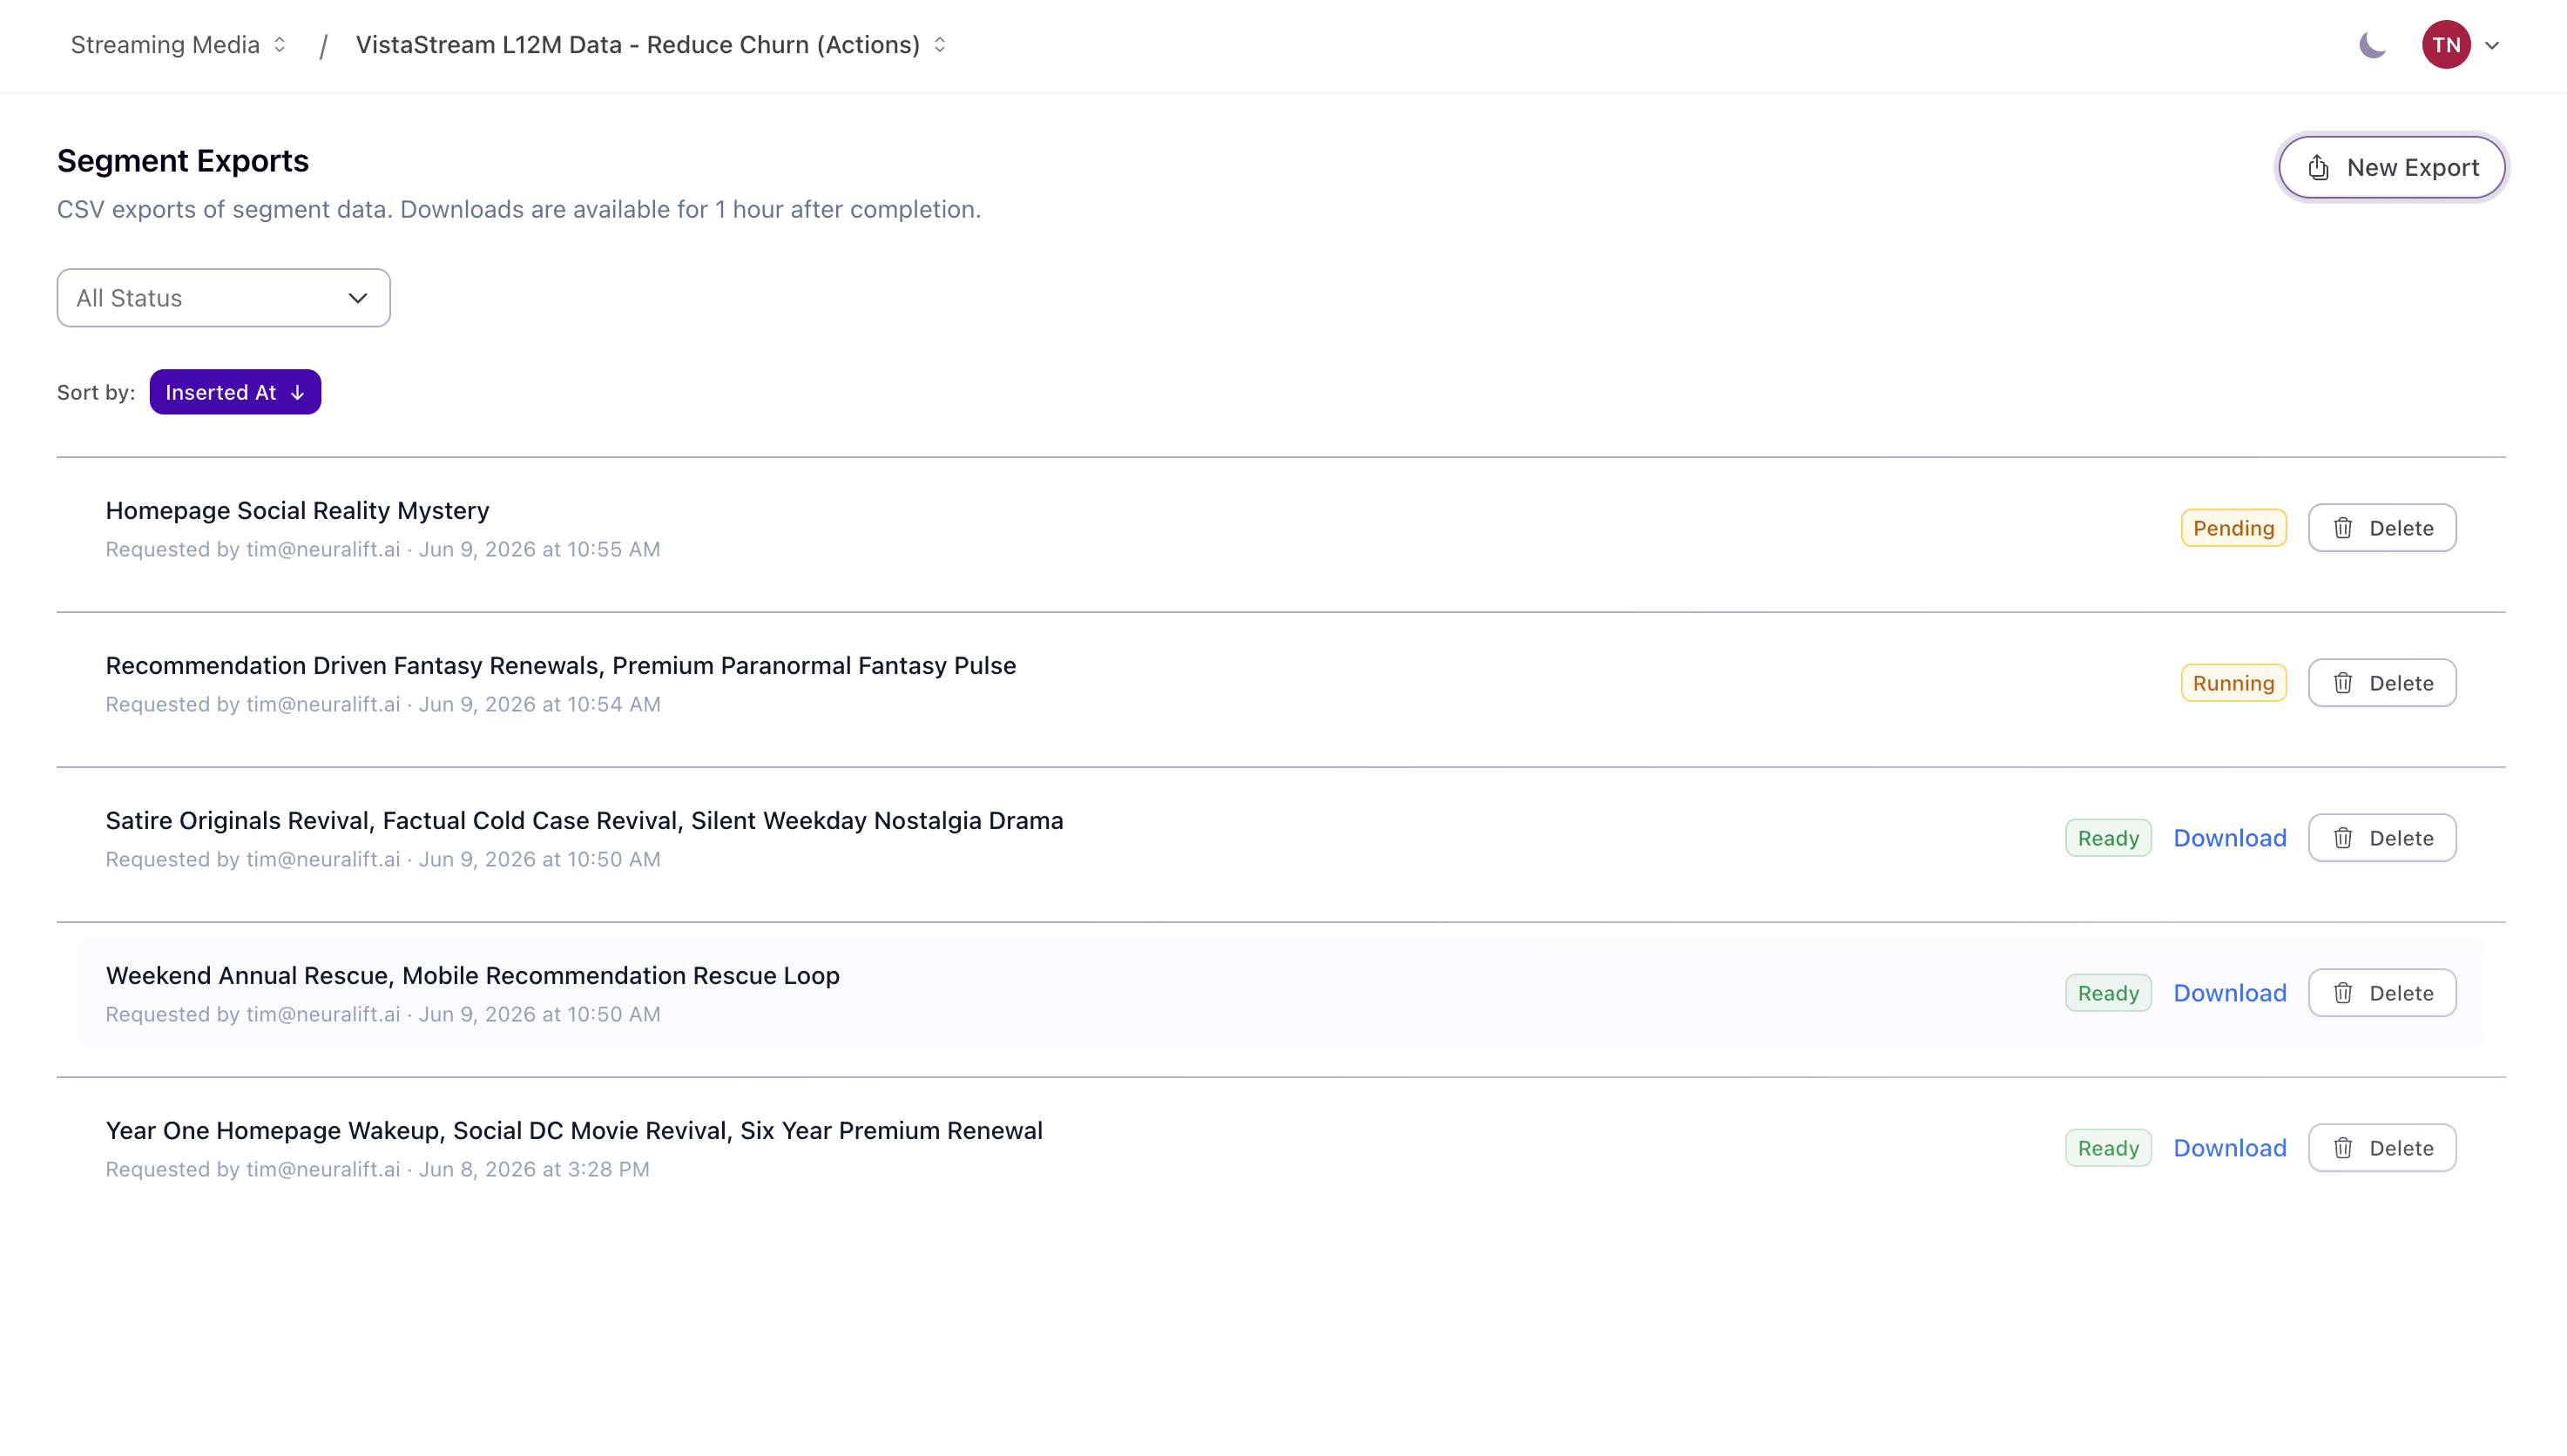2567x1456 pixels.
Task: Select the Homepage Social Reality Mystery title
Action: click(297, 511)
